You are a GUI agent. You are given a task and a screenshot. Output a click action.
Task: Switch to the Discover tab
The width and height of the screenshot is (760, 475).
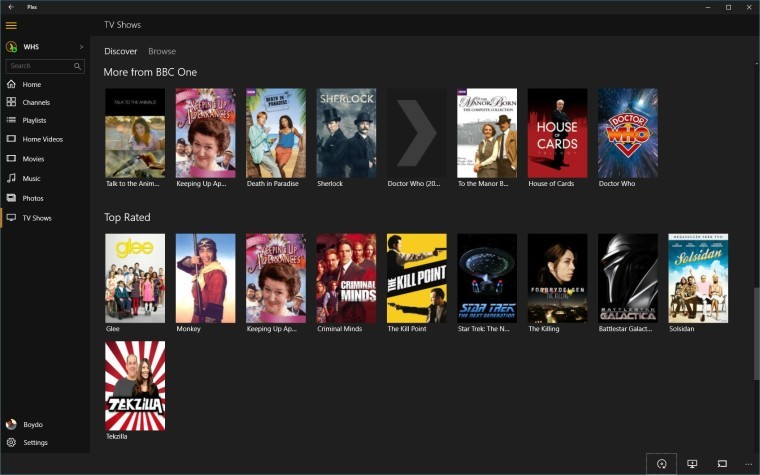(x=121, y=51)
